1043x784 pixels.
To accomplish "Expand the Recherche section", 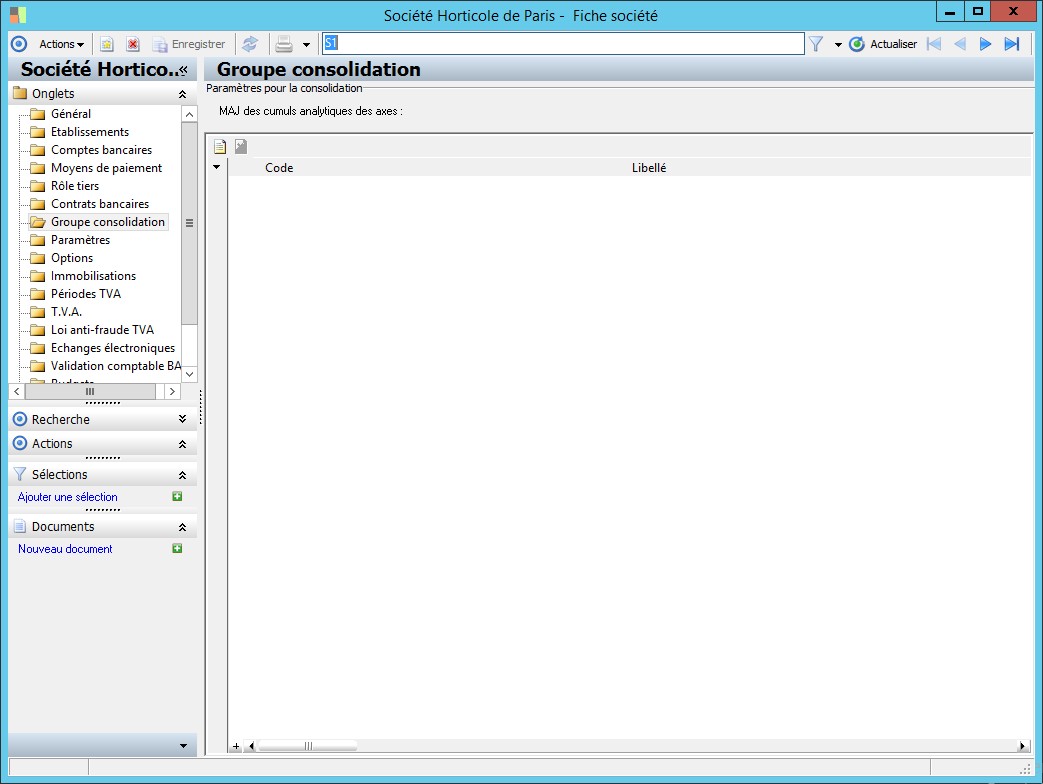I will [182, 419].
